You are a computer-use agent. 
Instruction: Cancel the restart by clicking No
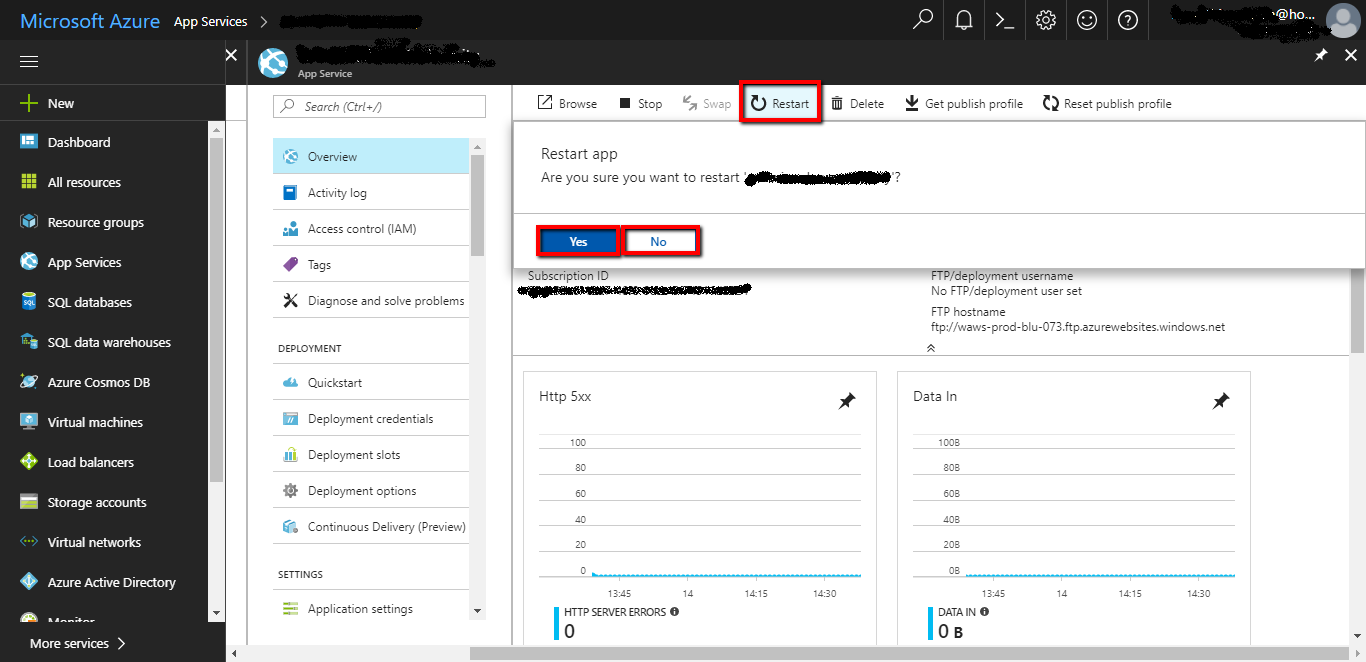tap(660, 241)
